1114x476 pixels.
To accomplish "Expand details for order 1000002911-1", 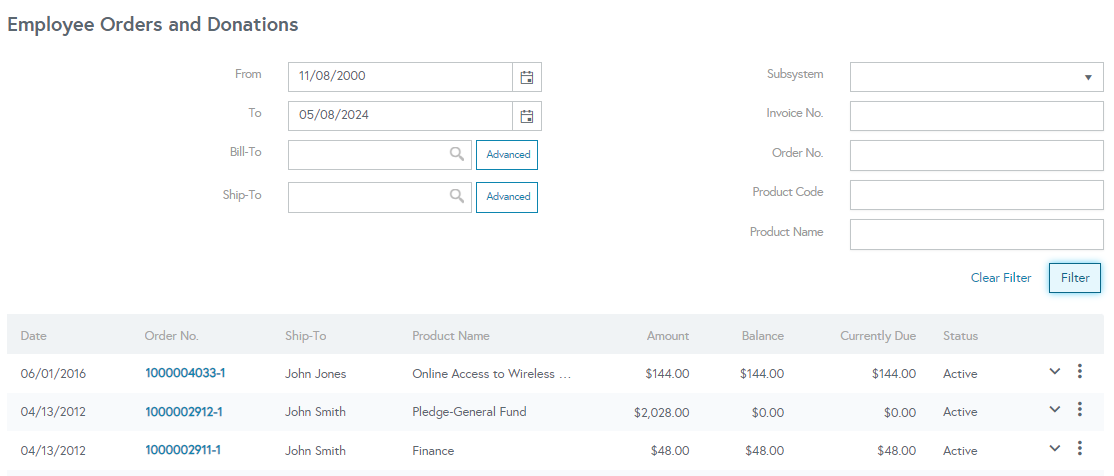I will (x=1054, y=448).
